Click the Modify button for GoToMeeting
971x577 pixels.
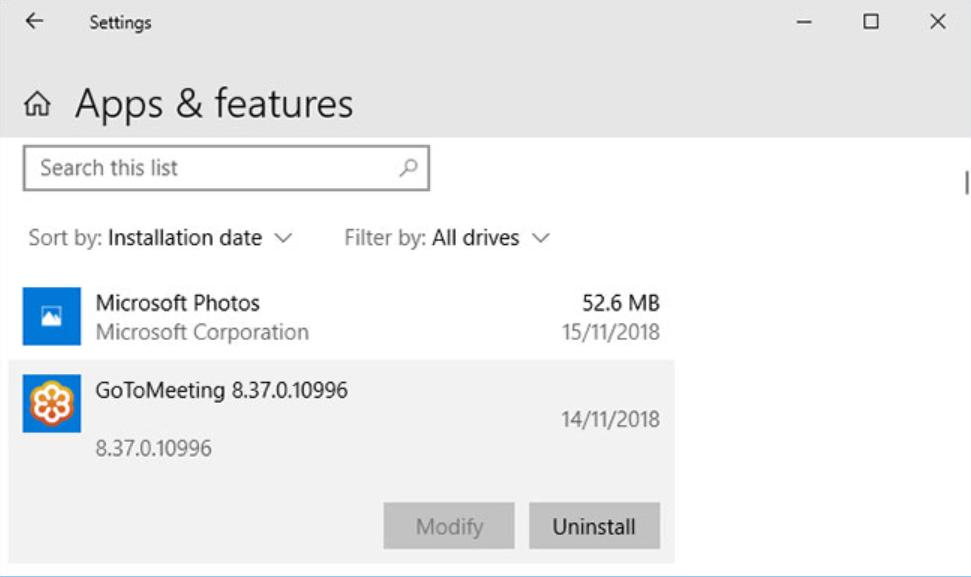[x=449, y=526]
